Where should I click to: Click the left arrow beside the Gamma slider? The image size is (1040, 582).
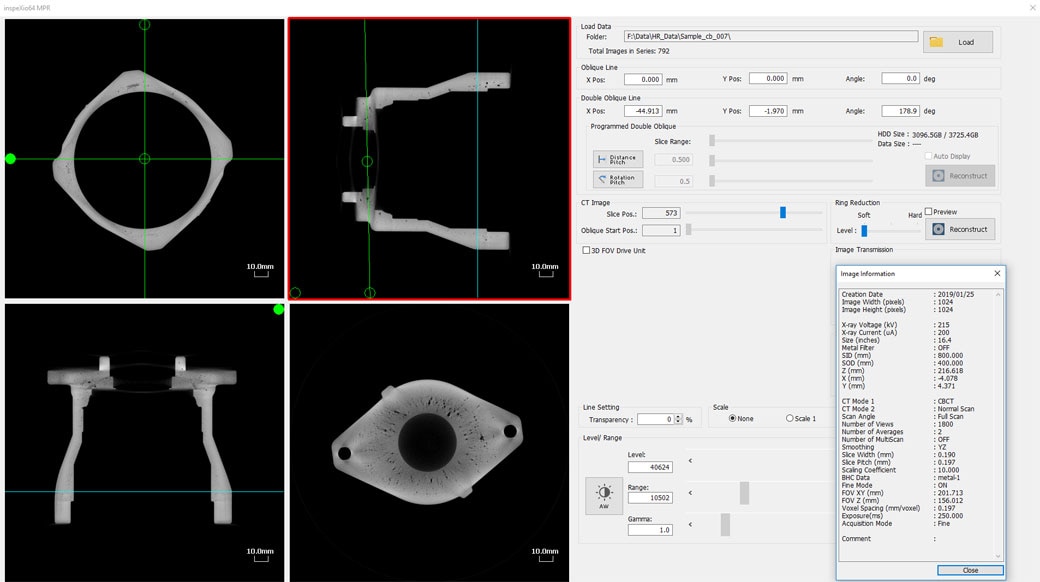[x=690, y=524]
